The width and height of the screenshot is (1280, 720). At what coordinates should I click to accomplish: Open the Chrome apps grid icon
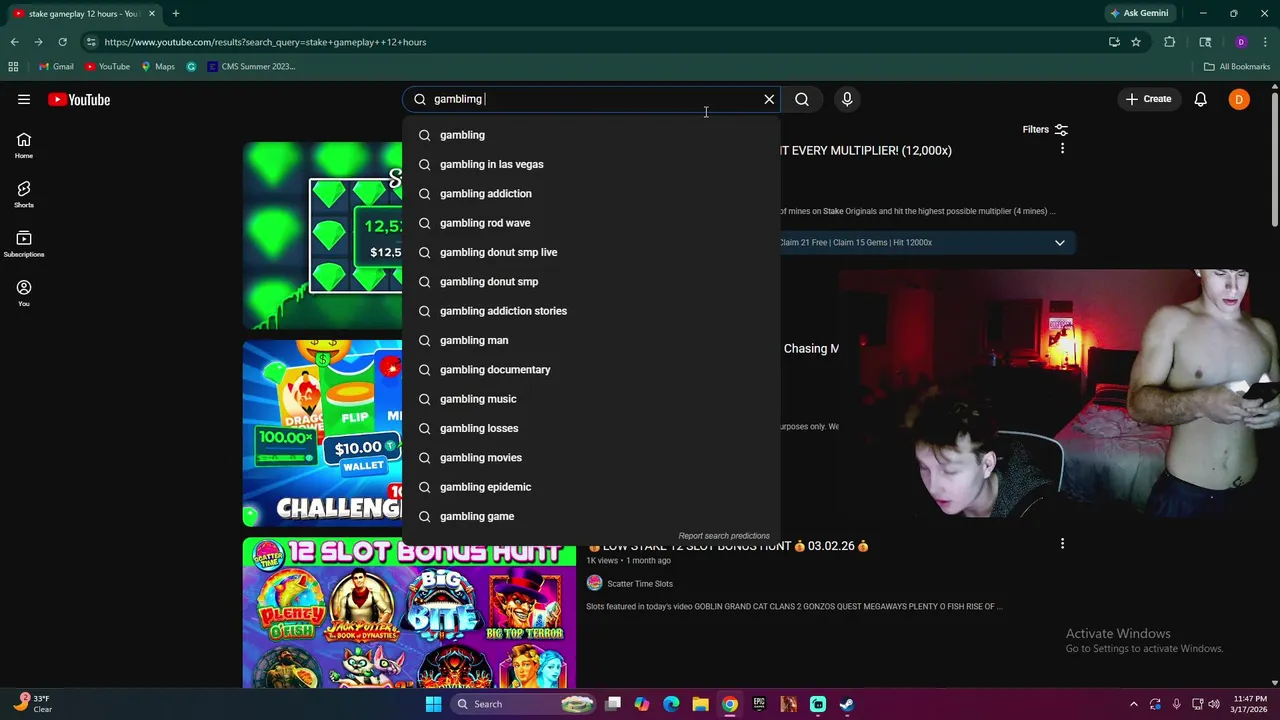pos(13,66)
